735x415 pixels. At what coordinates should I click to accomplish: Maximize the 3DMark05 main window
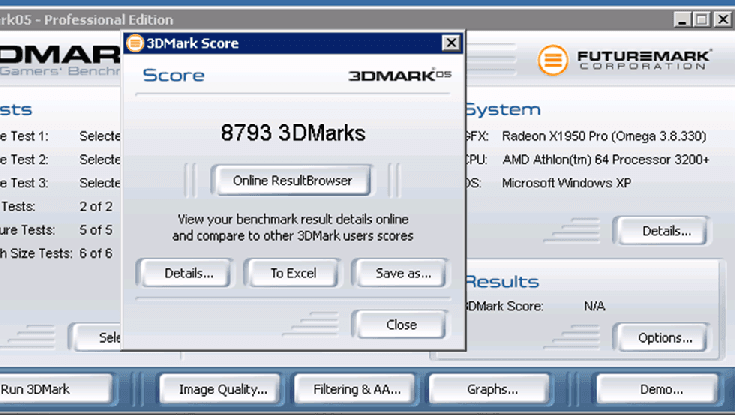[702, 20]
